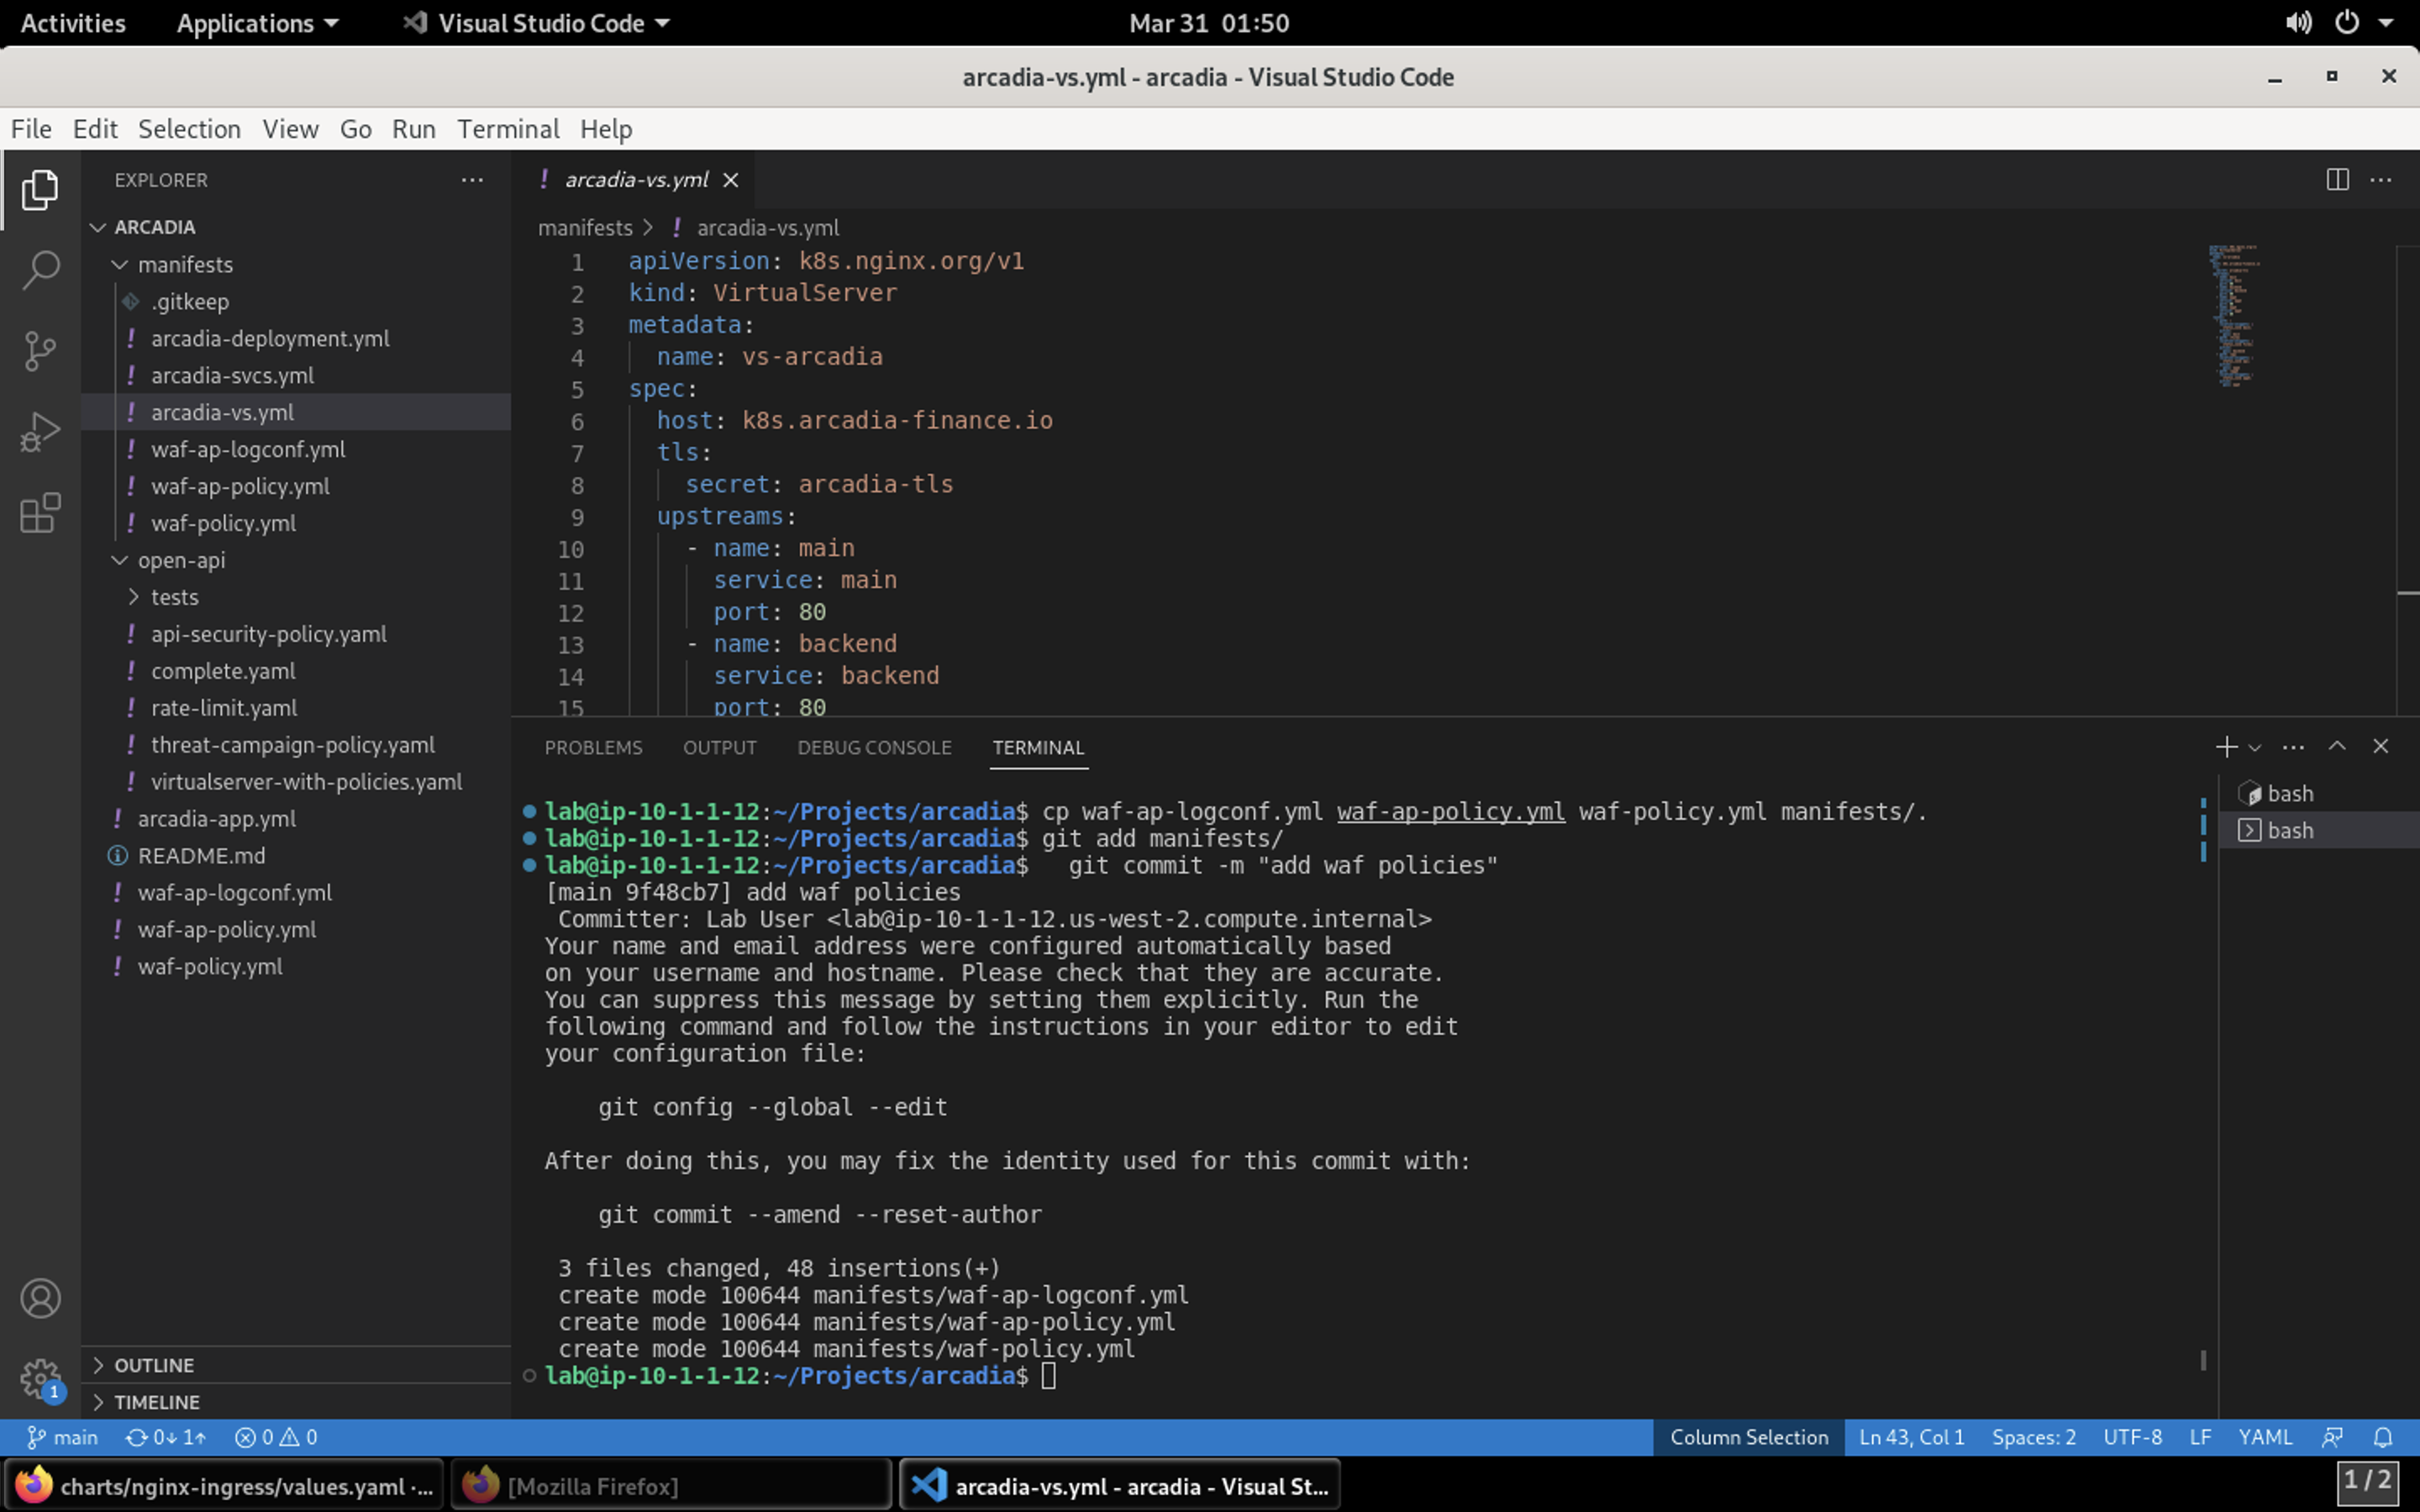
Task: Expand the OUTLINE section
Action: point(154,1365)
